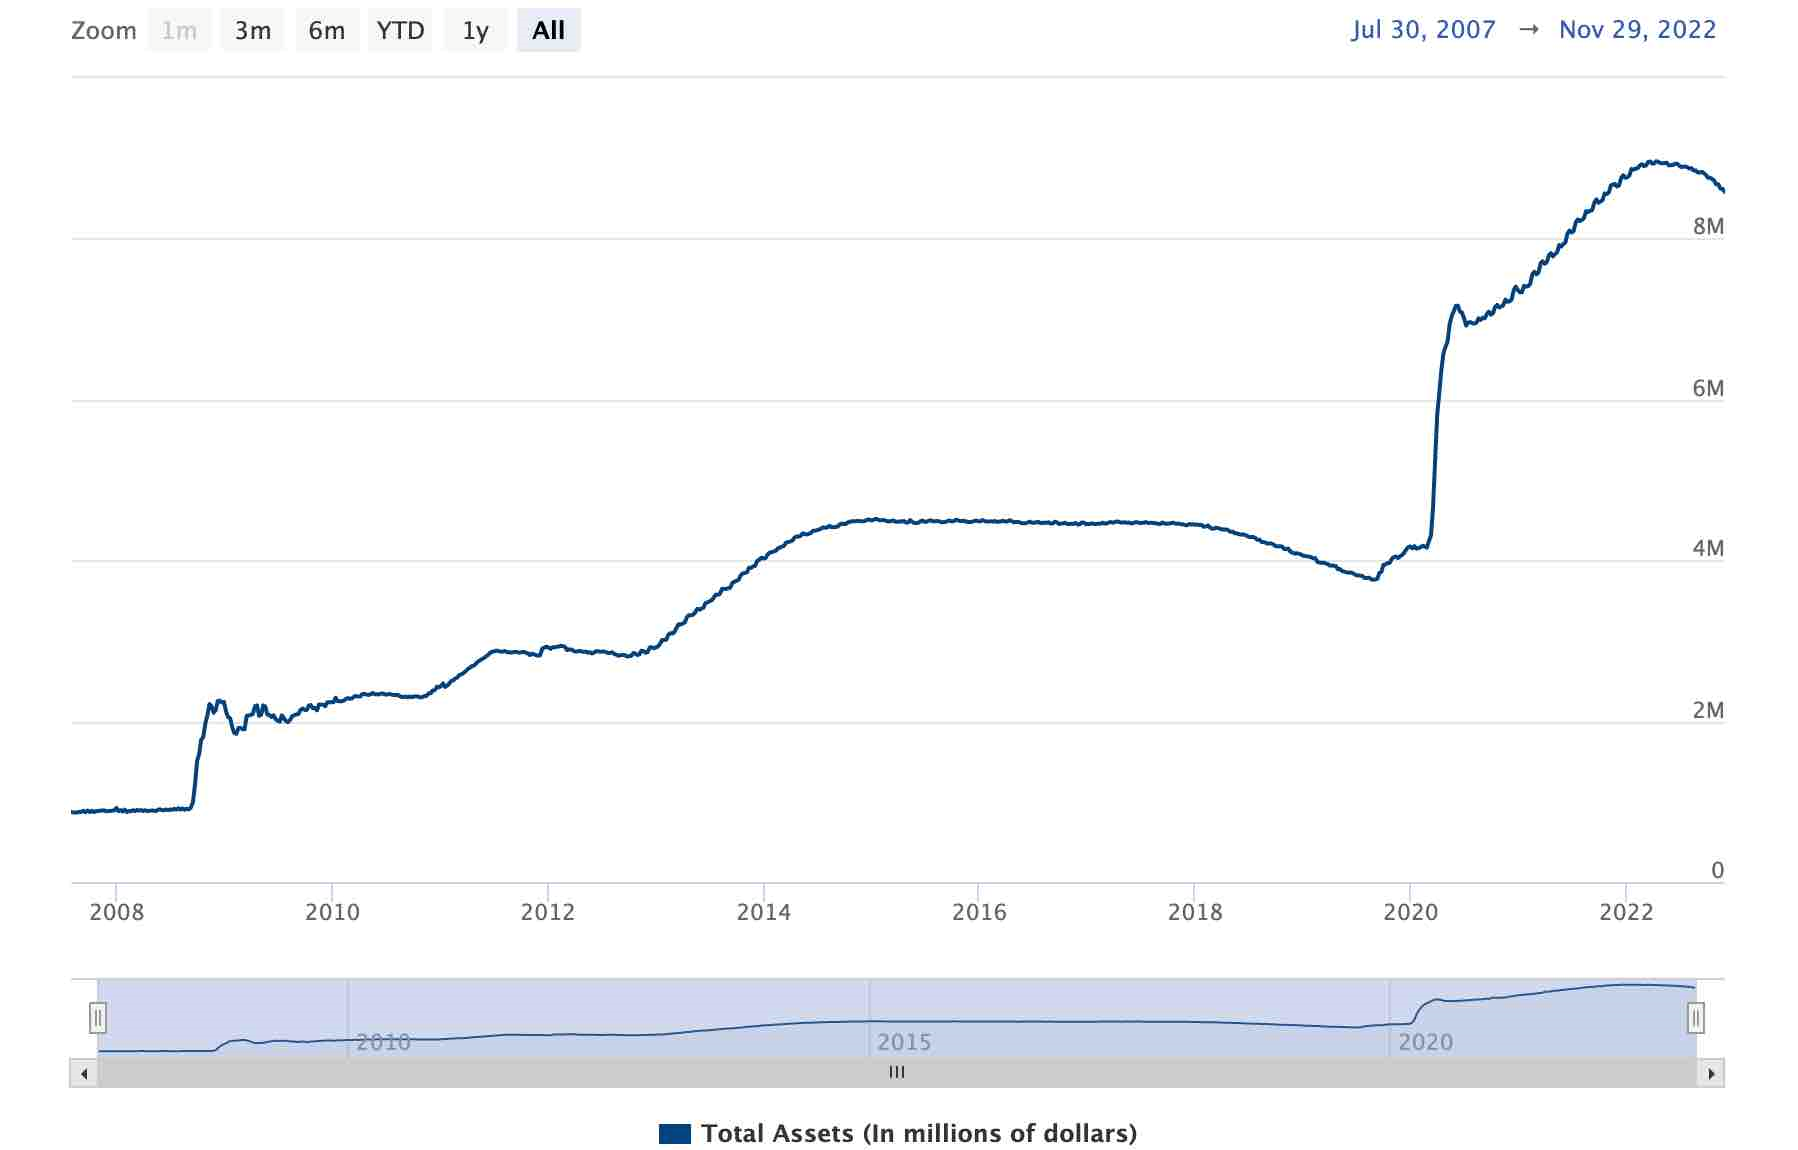Select the 3m zoom range
The height and width of the screenshot is (1150, 1798).
coord(252,31)
